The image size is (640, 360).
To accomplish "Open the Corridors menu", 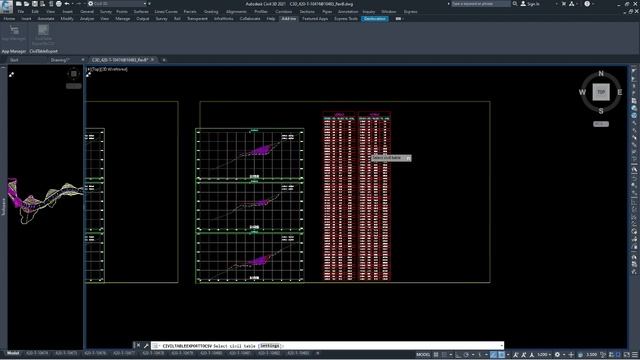I will tap(284, 11).
